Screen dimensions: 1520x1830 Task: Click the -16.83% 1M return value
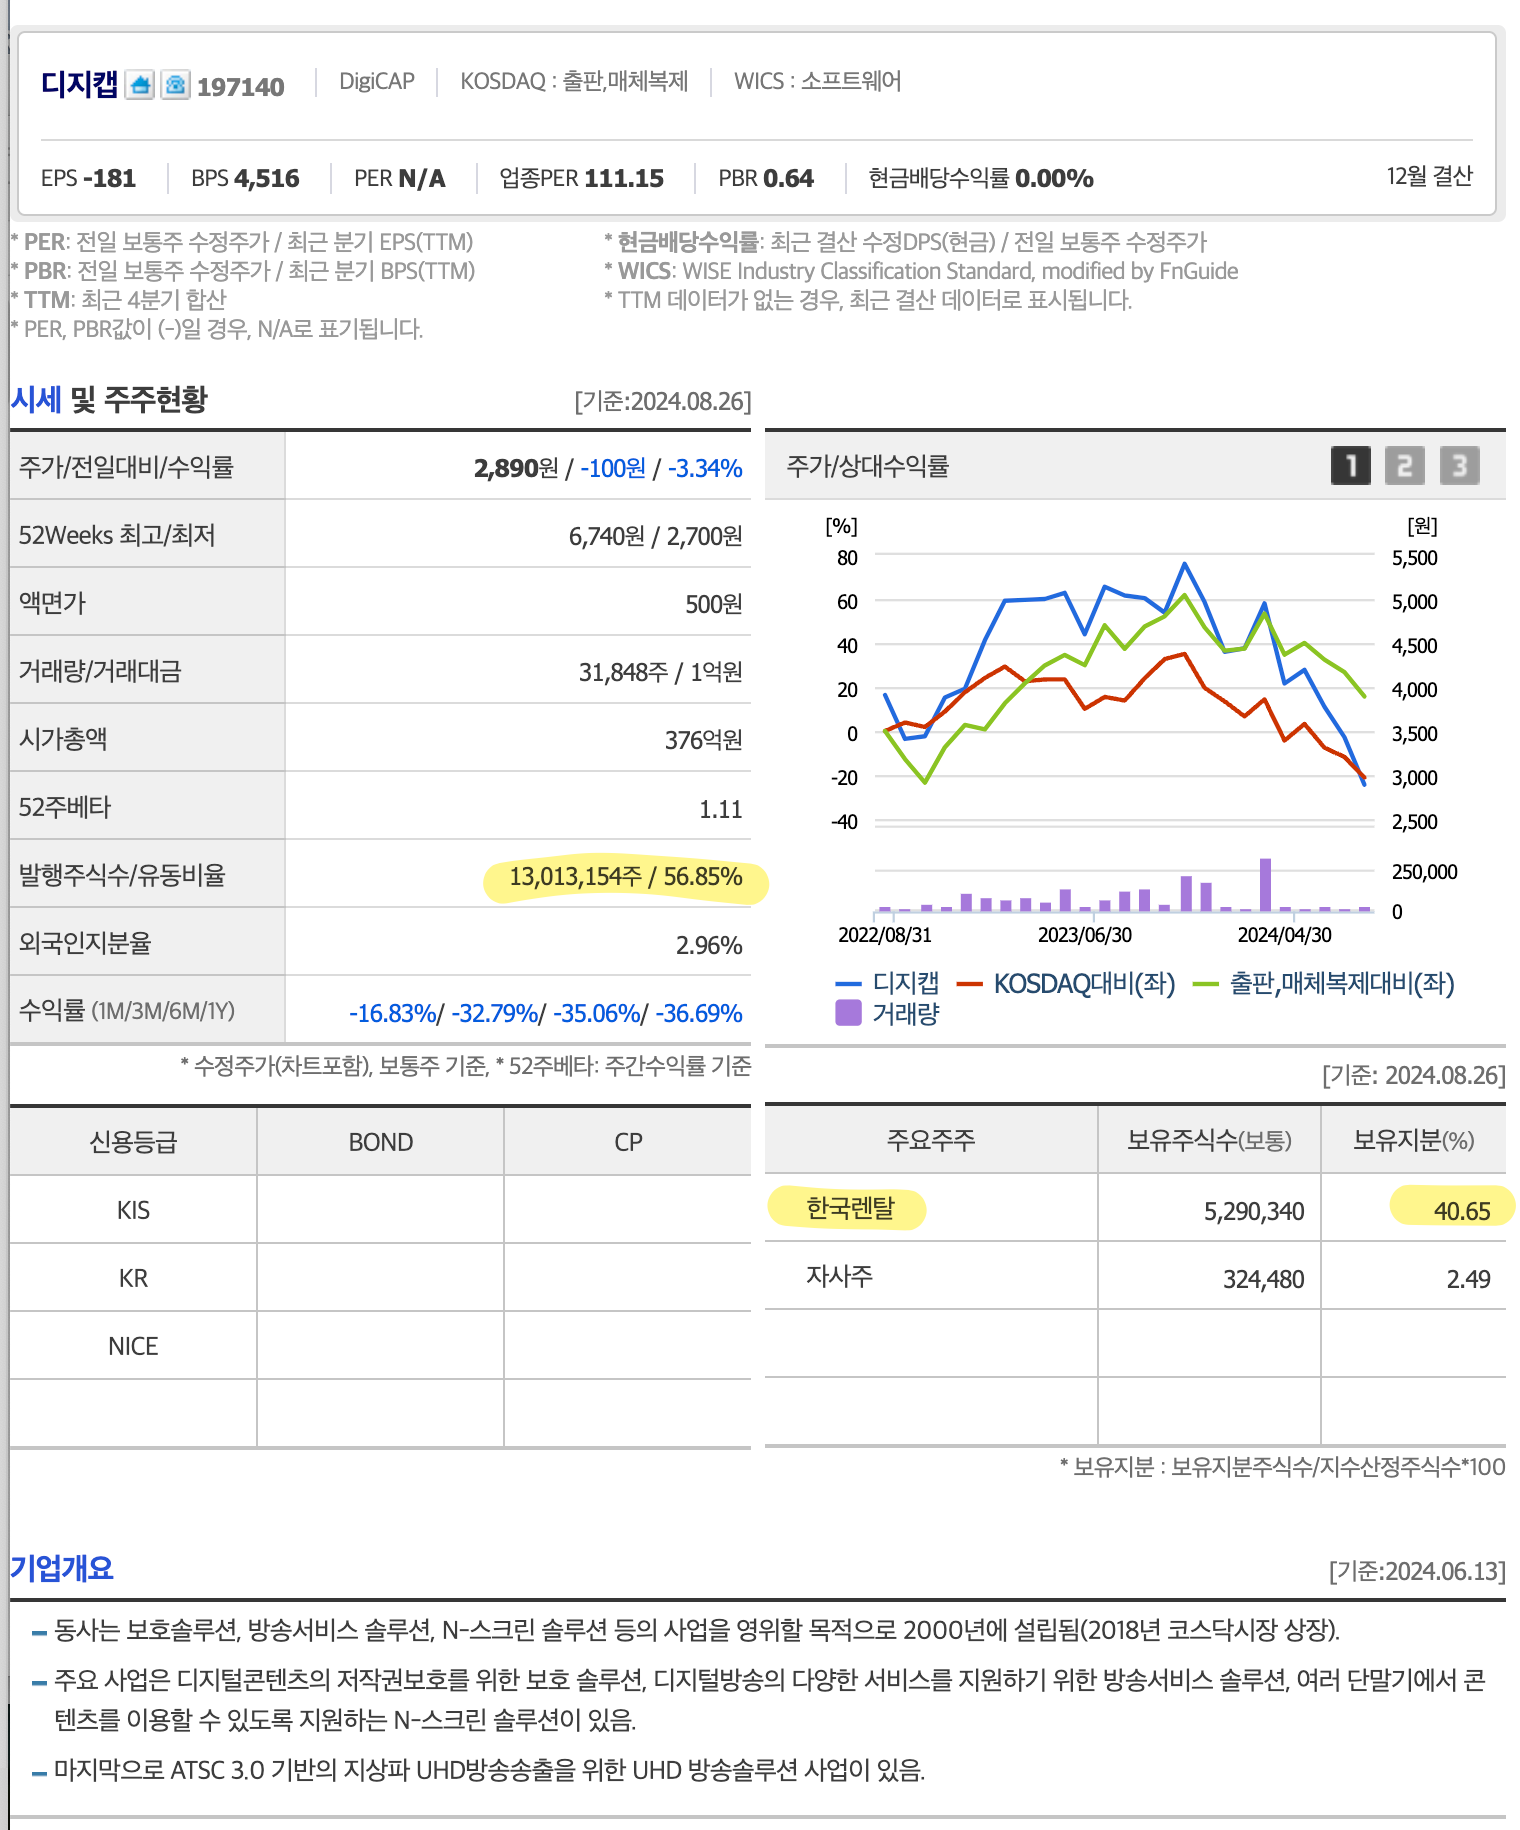click(x=392, y=1013)
